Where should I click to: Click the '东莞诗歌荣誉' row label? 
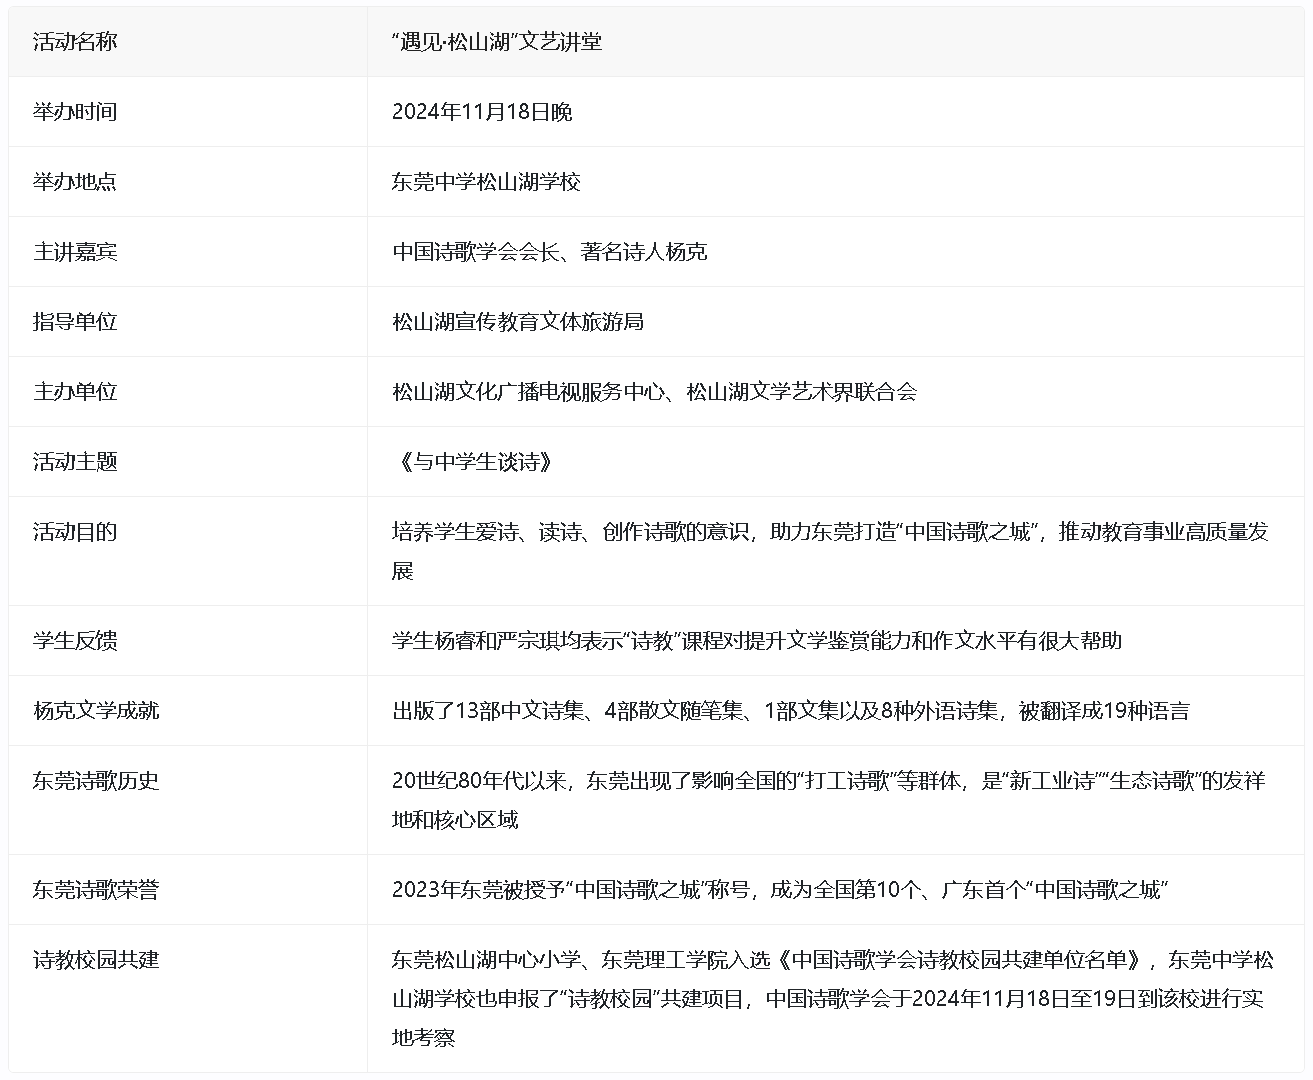tap(96, 890)
